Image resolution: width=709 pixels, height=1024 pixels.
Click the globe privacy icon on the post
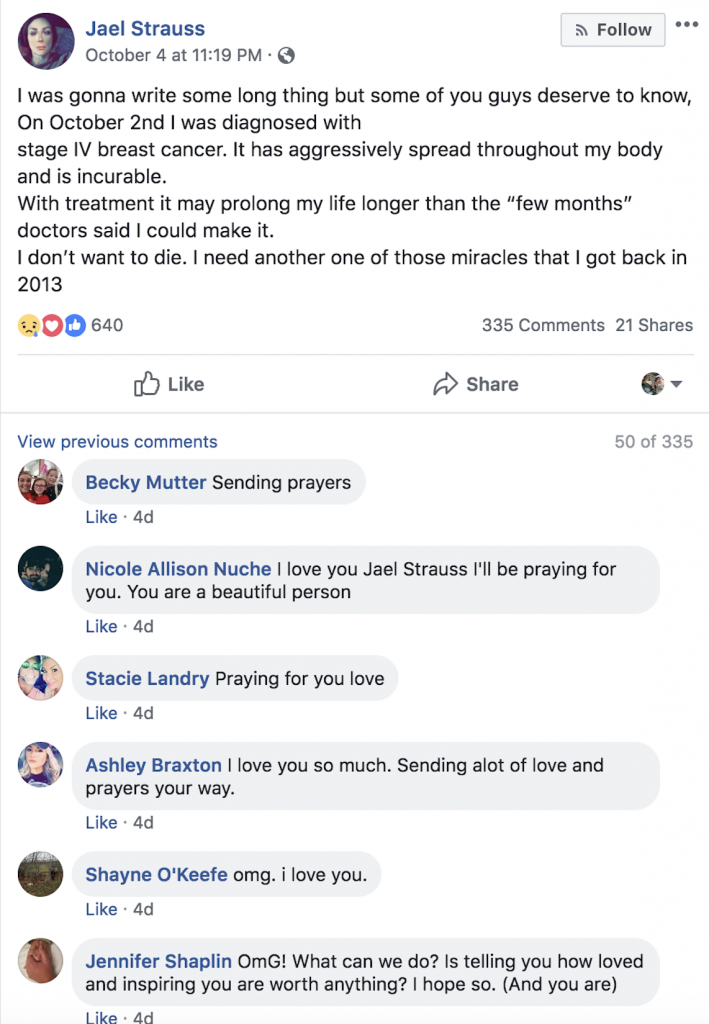tap(286, 57)
